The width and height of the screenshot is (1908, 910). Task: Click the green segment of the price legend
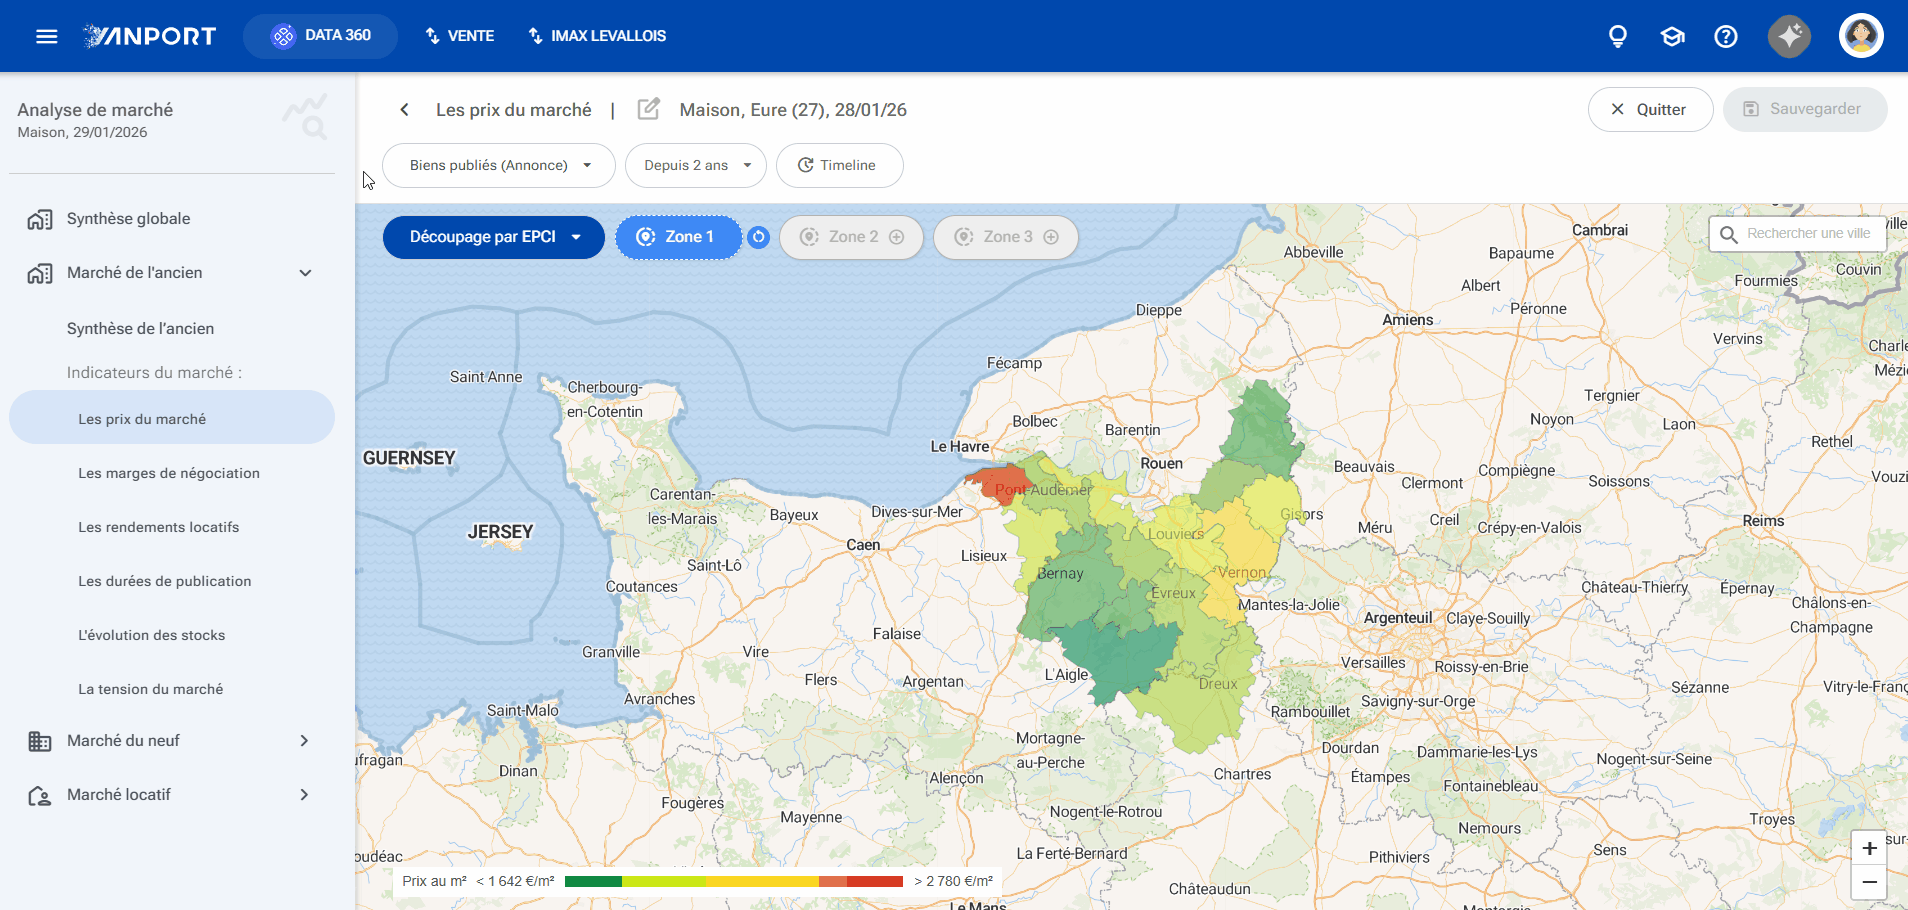click(x=593, y=881)
